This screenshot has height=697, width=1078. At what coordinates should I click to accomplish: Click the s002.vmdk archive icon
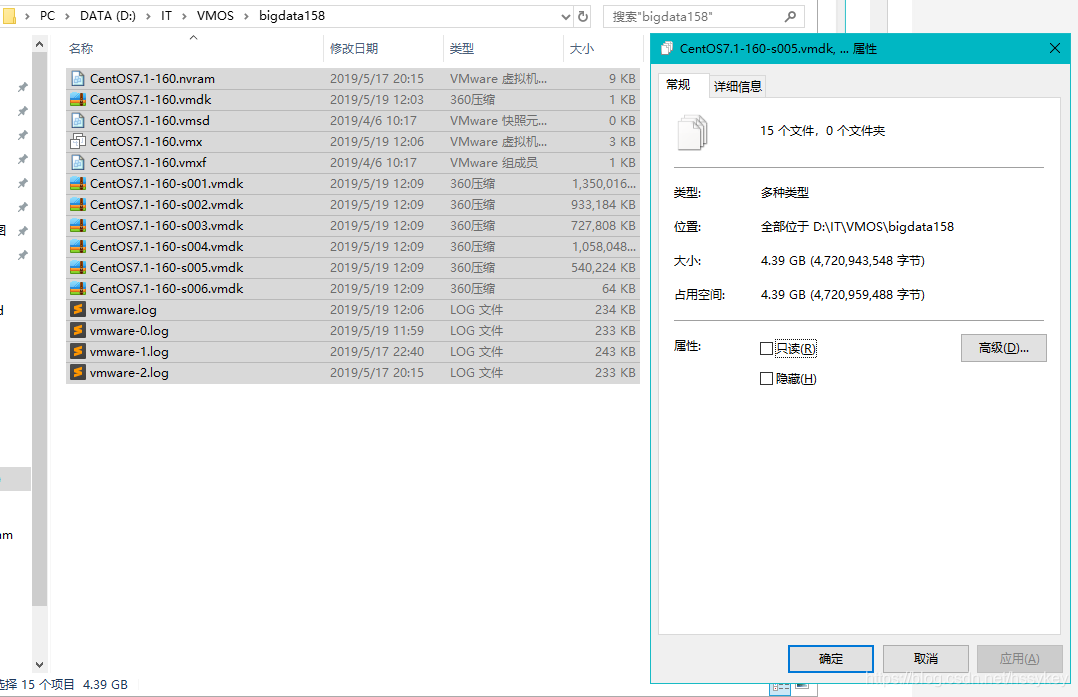pyautogui.click(x=78, y=205)
